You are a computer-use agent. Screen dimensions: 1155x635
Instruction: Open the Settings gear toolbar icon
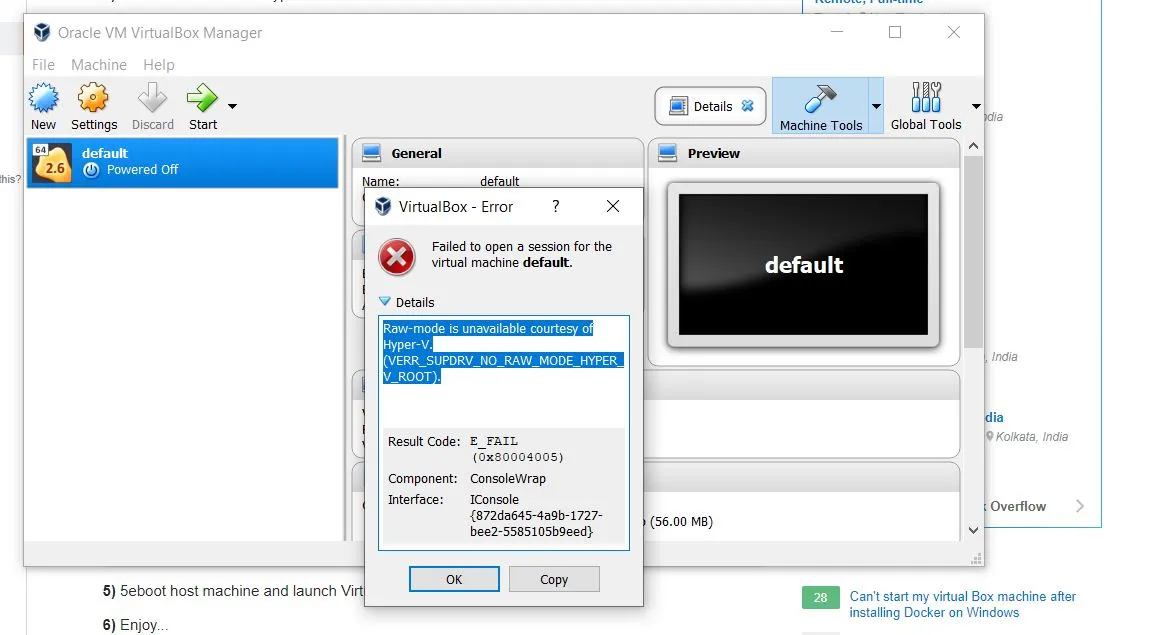coord(94,98)
